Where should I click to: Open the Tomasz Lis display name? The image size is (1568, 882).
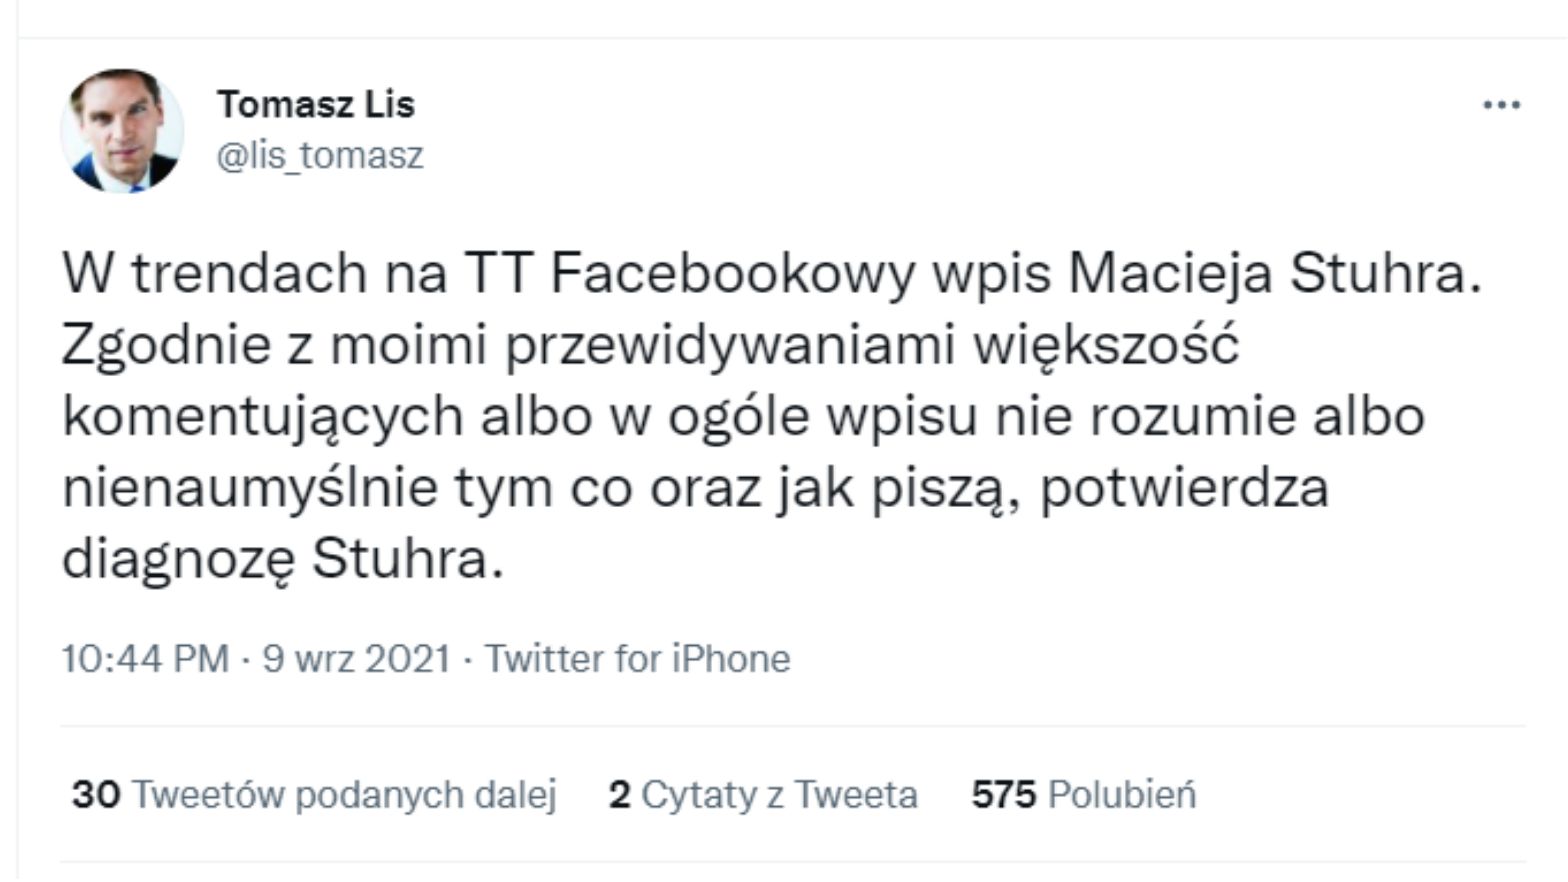316,104
